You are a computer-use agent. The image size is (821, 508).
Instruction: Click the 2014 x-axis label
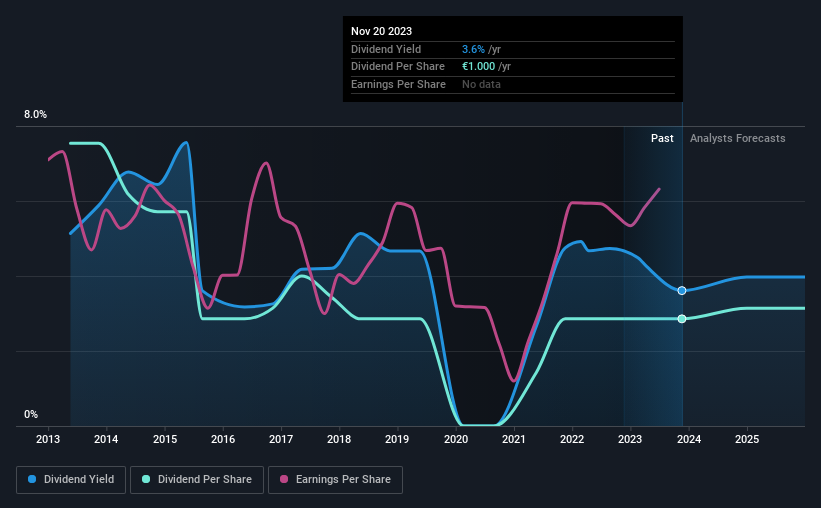106,439
